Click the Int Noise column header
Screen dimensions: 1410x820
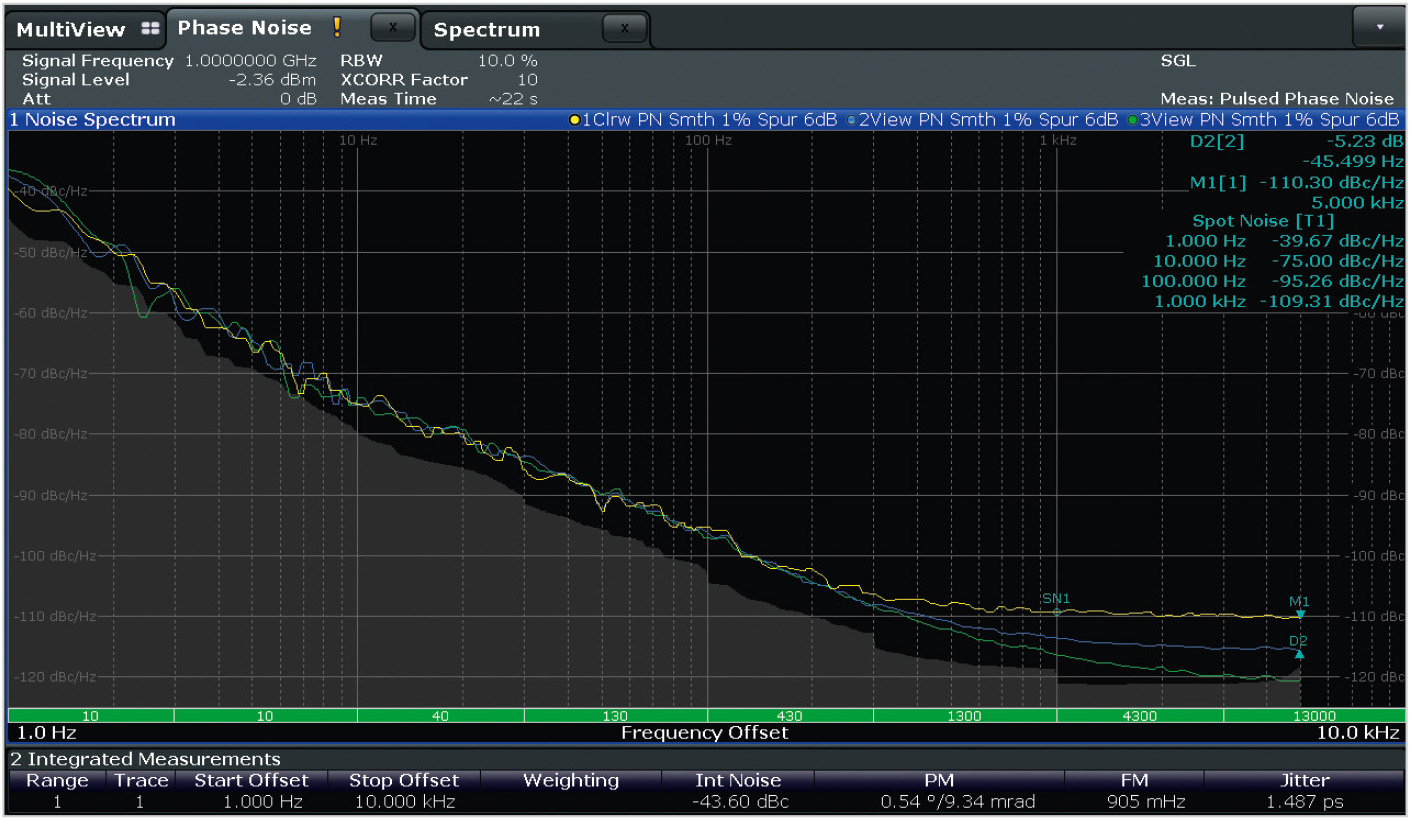(x=738, y=781)
